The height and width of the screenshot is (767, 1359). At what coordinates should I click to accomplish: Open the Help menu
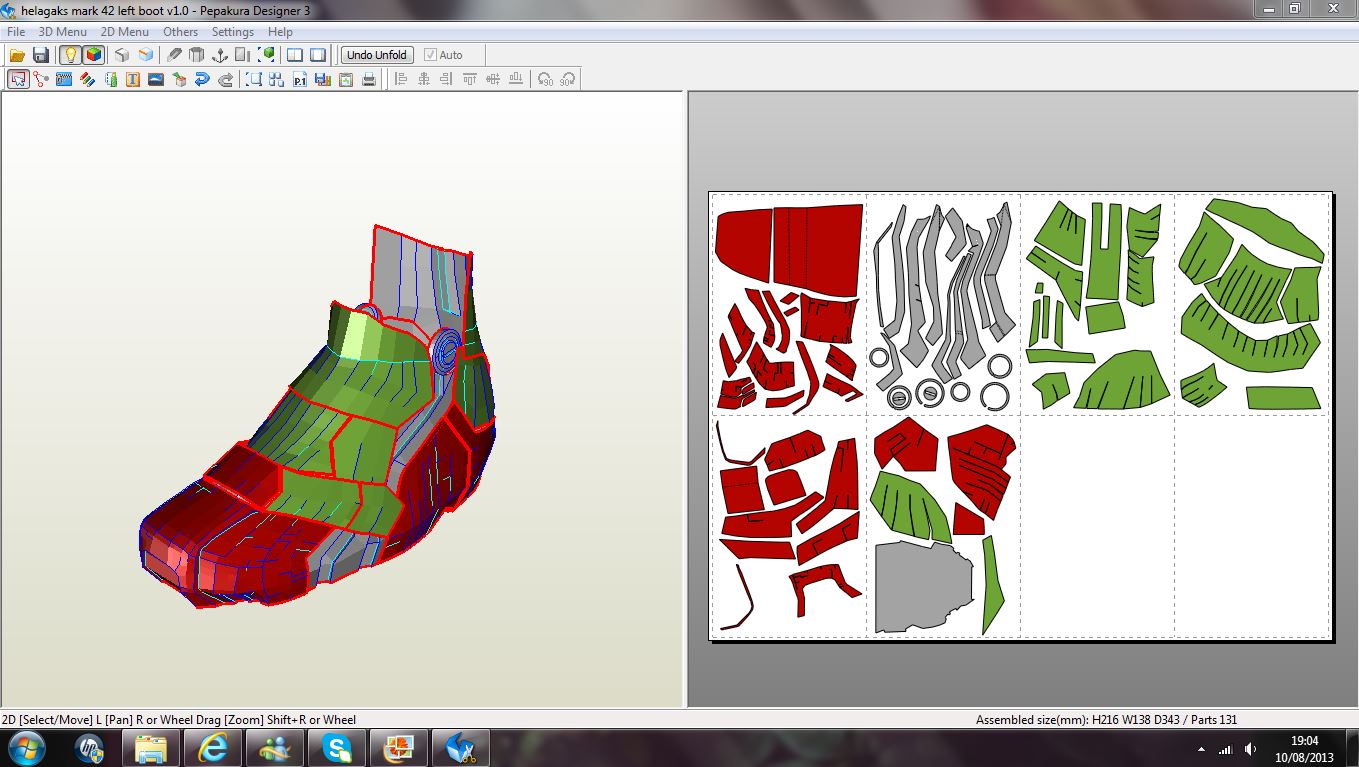click(x=280, y=32)
